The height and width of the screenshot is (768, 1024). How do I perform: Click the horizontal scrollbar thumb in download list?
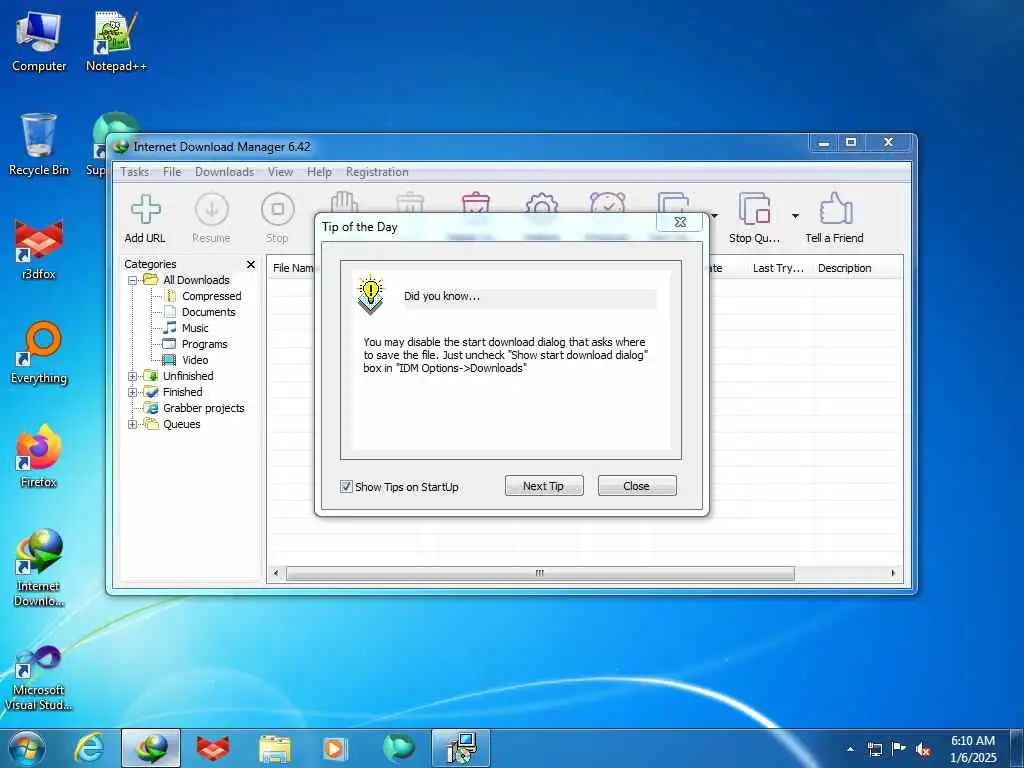point(540,573)
